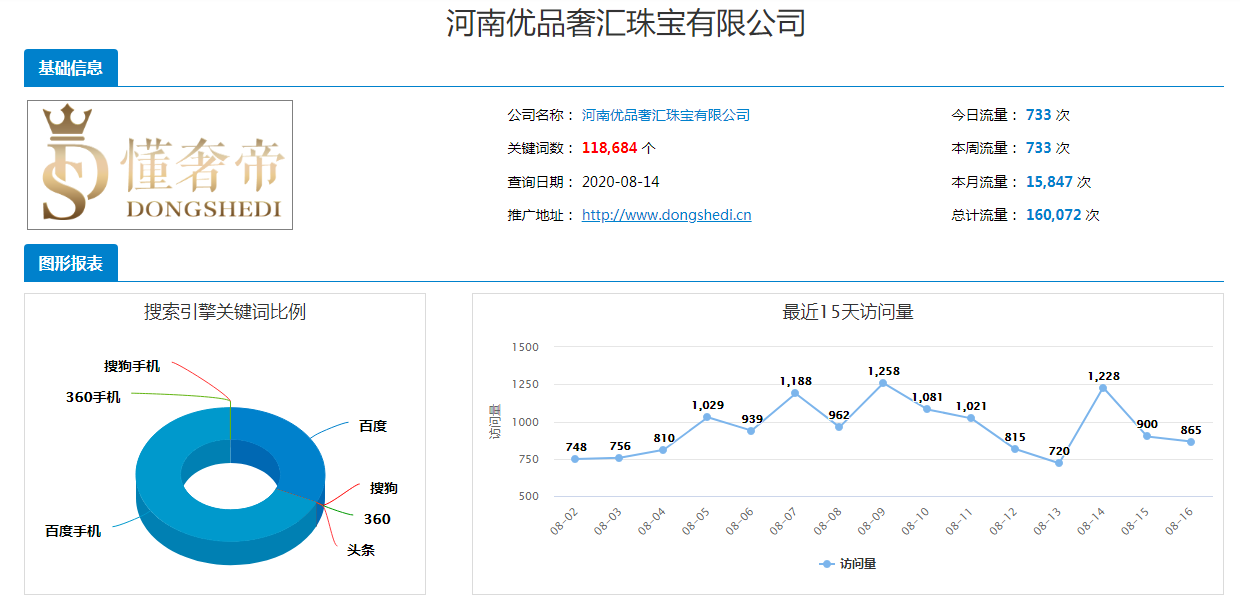The height and width of the screenshot is (611, 1240).
Task: Click the 08-14 data point valued 1,228
Action: [x=1103, y=388]
